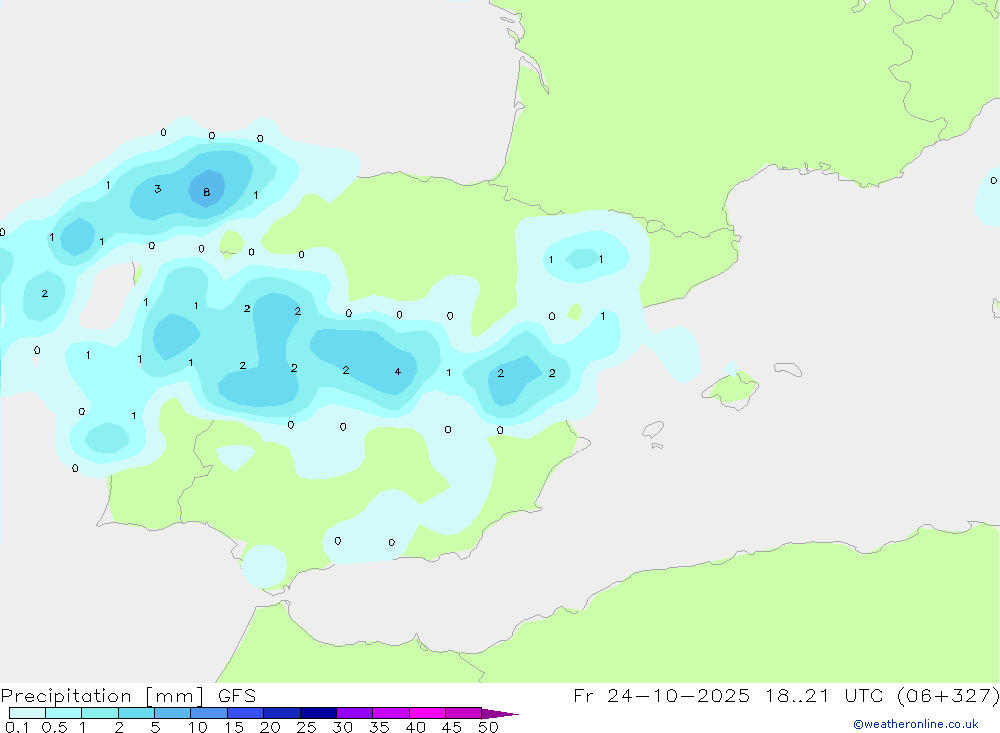Click the 25–30 mm navy legend swatch

pyautogui.click(x=318, y=713)
